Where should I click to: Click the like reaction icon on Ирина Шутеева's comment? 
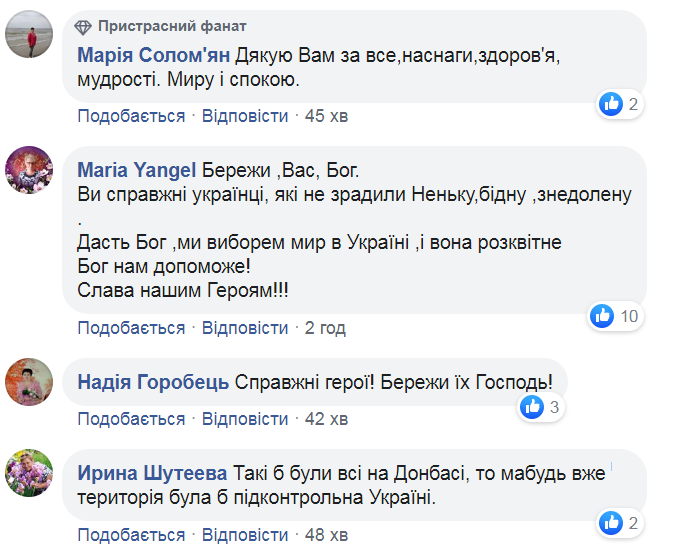click(x=611, y=521)
